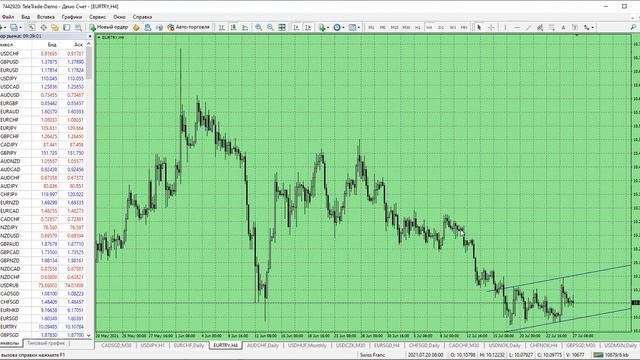Toggle the Terminal panel icon
The height and width of the screenshot is (360, 640).
[67, 27]
